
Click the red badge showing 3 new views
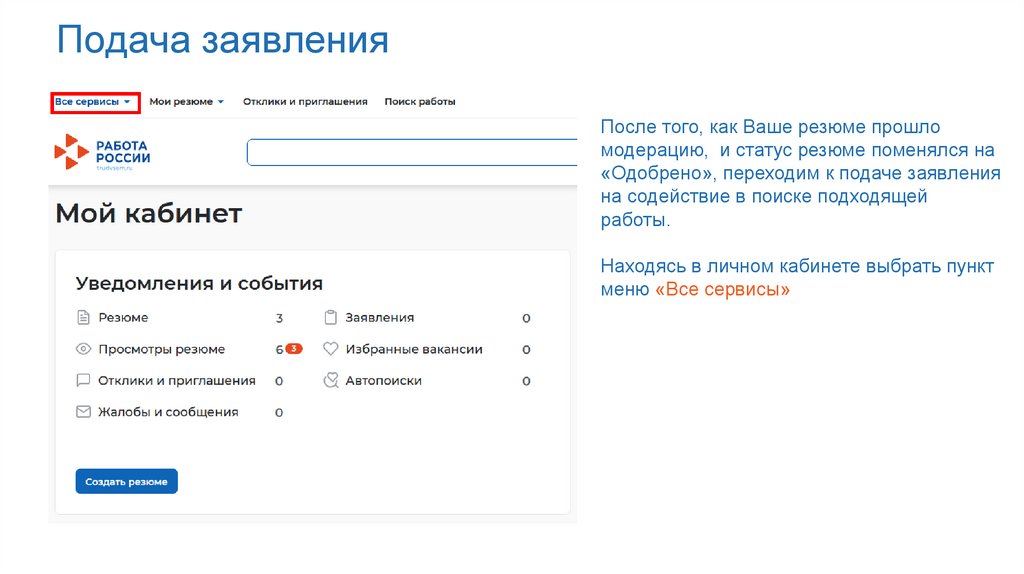(x=294, y=349)
